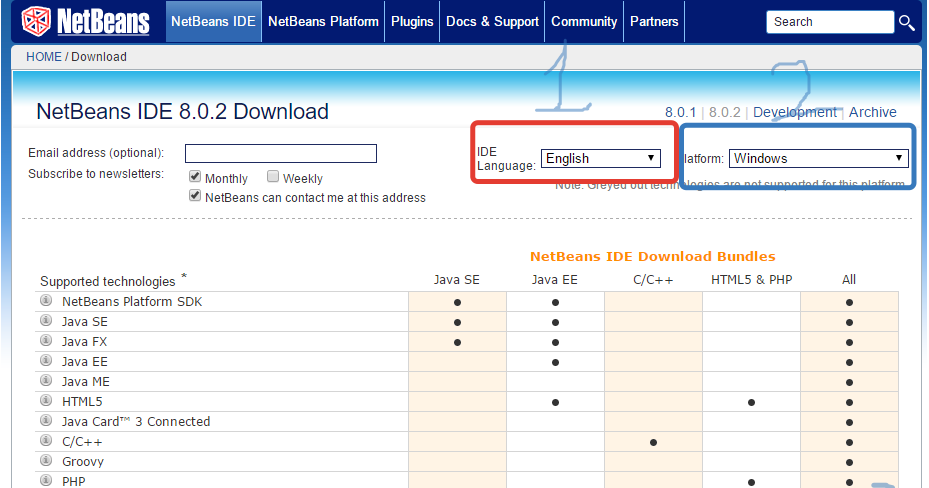Open info icon for NetBeans Platform SDK
Viewport: 929px width, 488px height.
pos(46,300)
